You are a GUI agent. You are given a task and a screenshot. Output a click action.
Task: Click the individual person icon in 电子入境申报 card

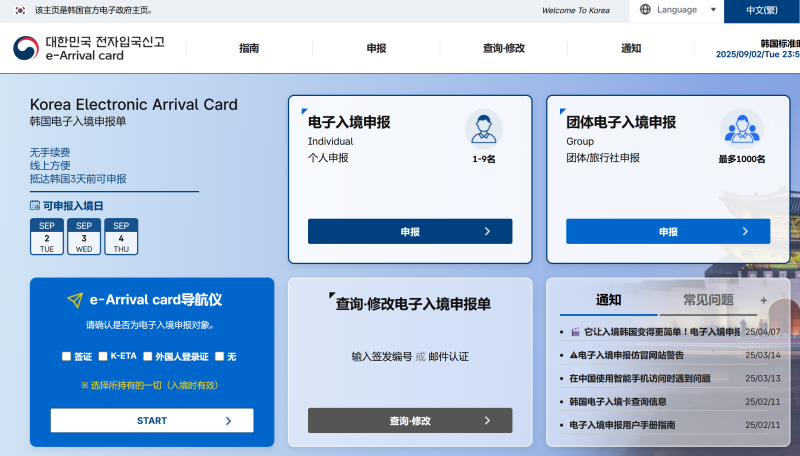[x=484, y=129]
